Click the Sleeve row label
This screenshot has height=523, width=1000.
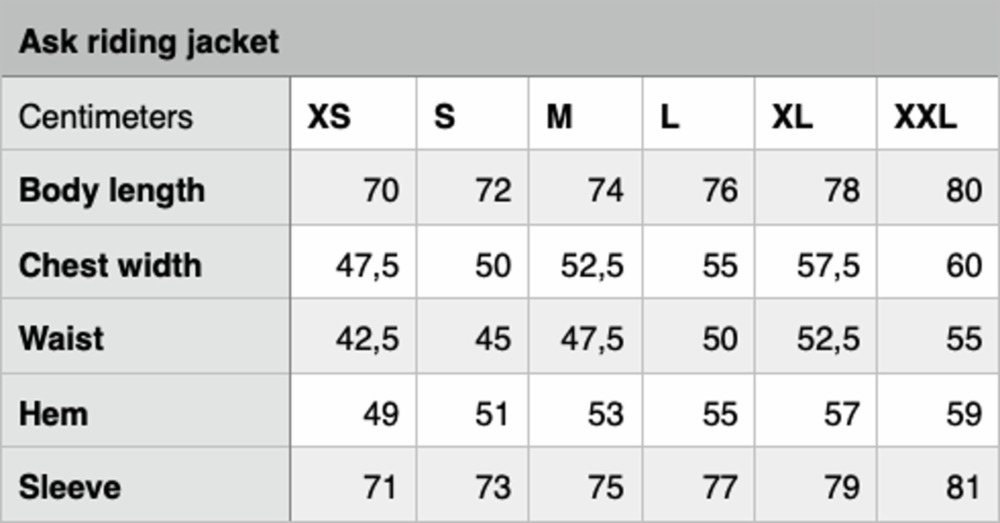click(x=70, y=487)
